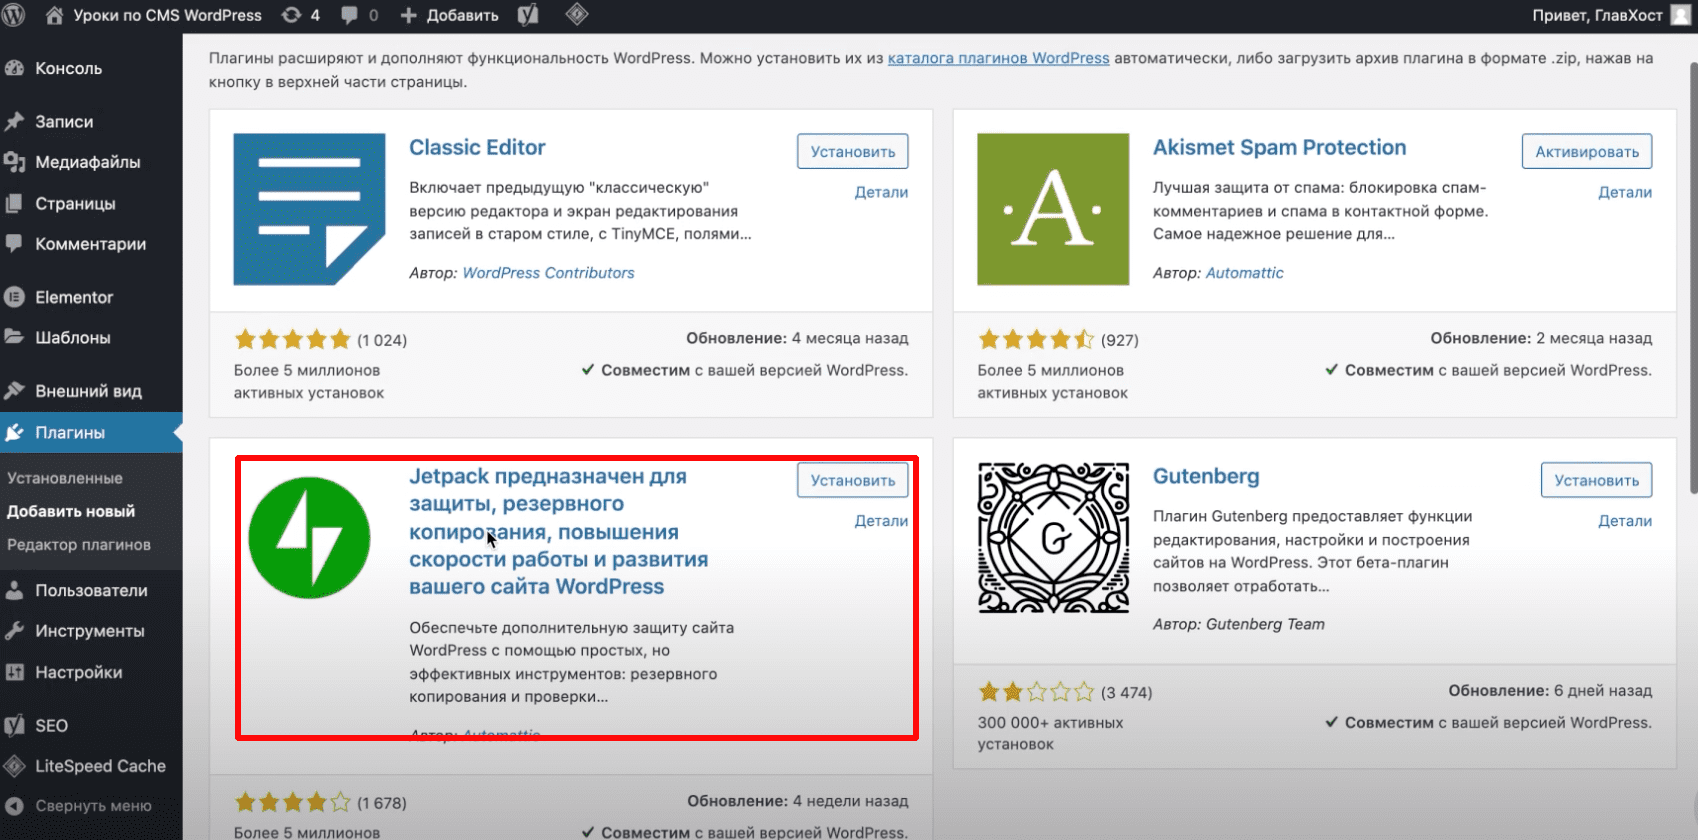1698x840 pixels.
Task: Open the updates icon showing 4
Action: (x=300, y=15)
